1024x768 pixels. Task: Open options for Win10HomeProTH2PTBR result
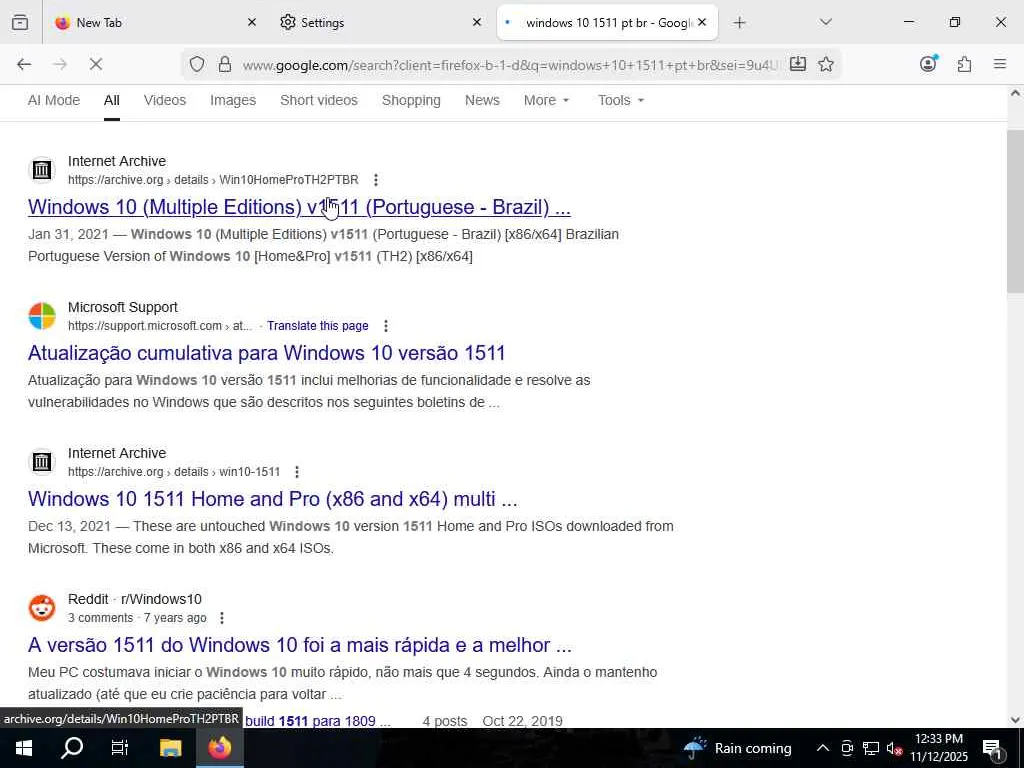click(x=375, y=180)
